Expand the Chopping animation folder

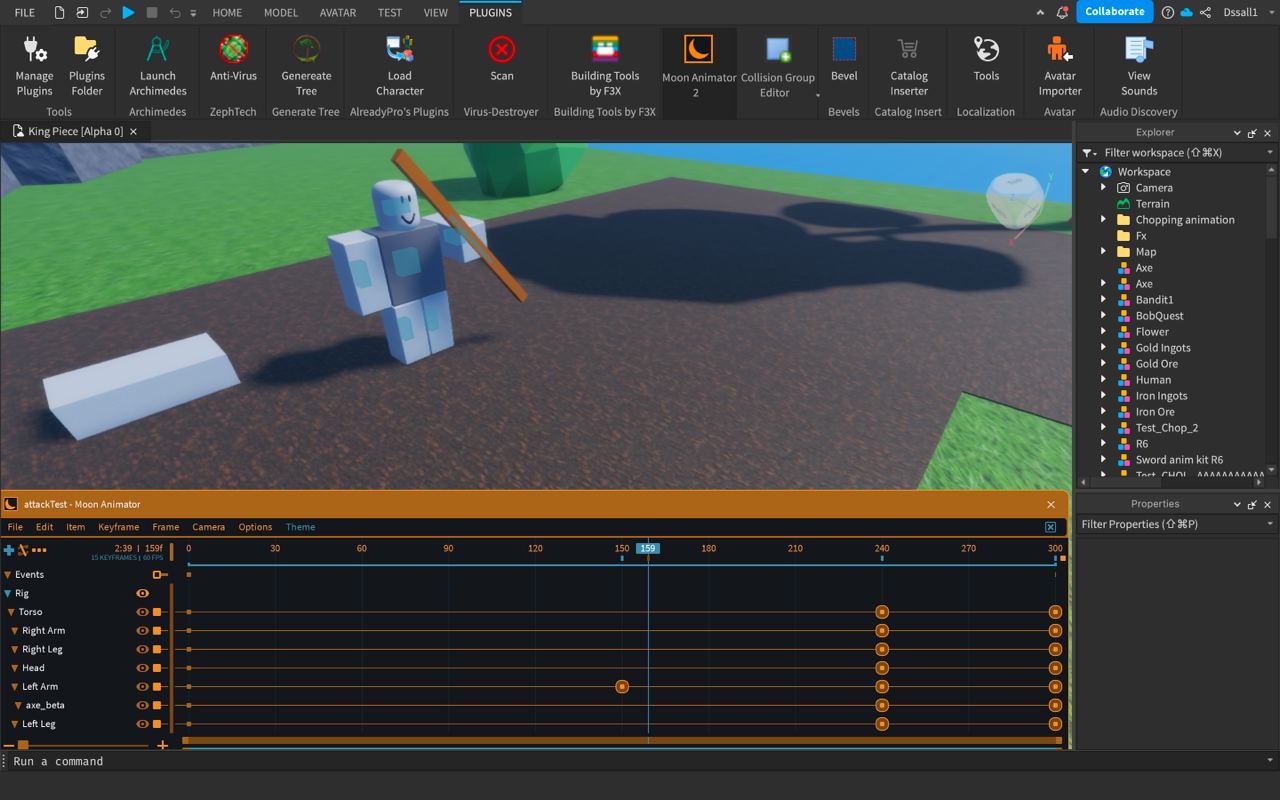pyautogui.click(x=1104, y=220)
